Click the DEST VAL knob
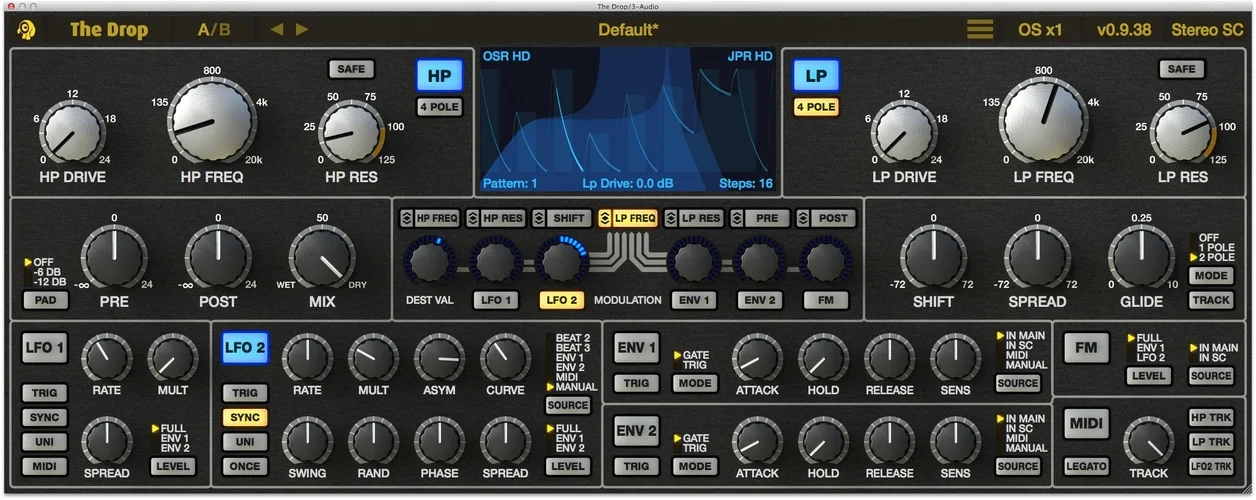 (x=429, y=261)
